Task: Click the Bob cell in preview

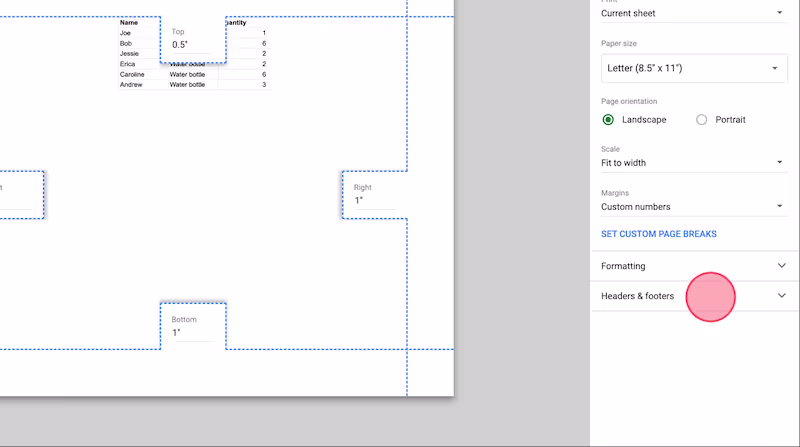Action: point(126,43)
